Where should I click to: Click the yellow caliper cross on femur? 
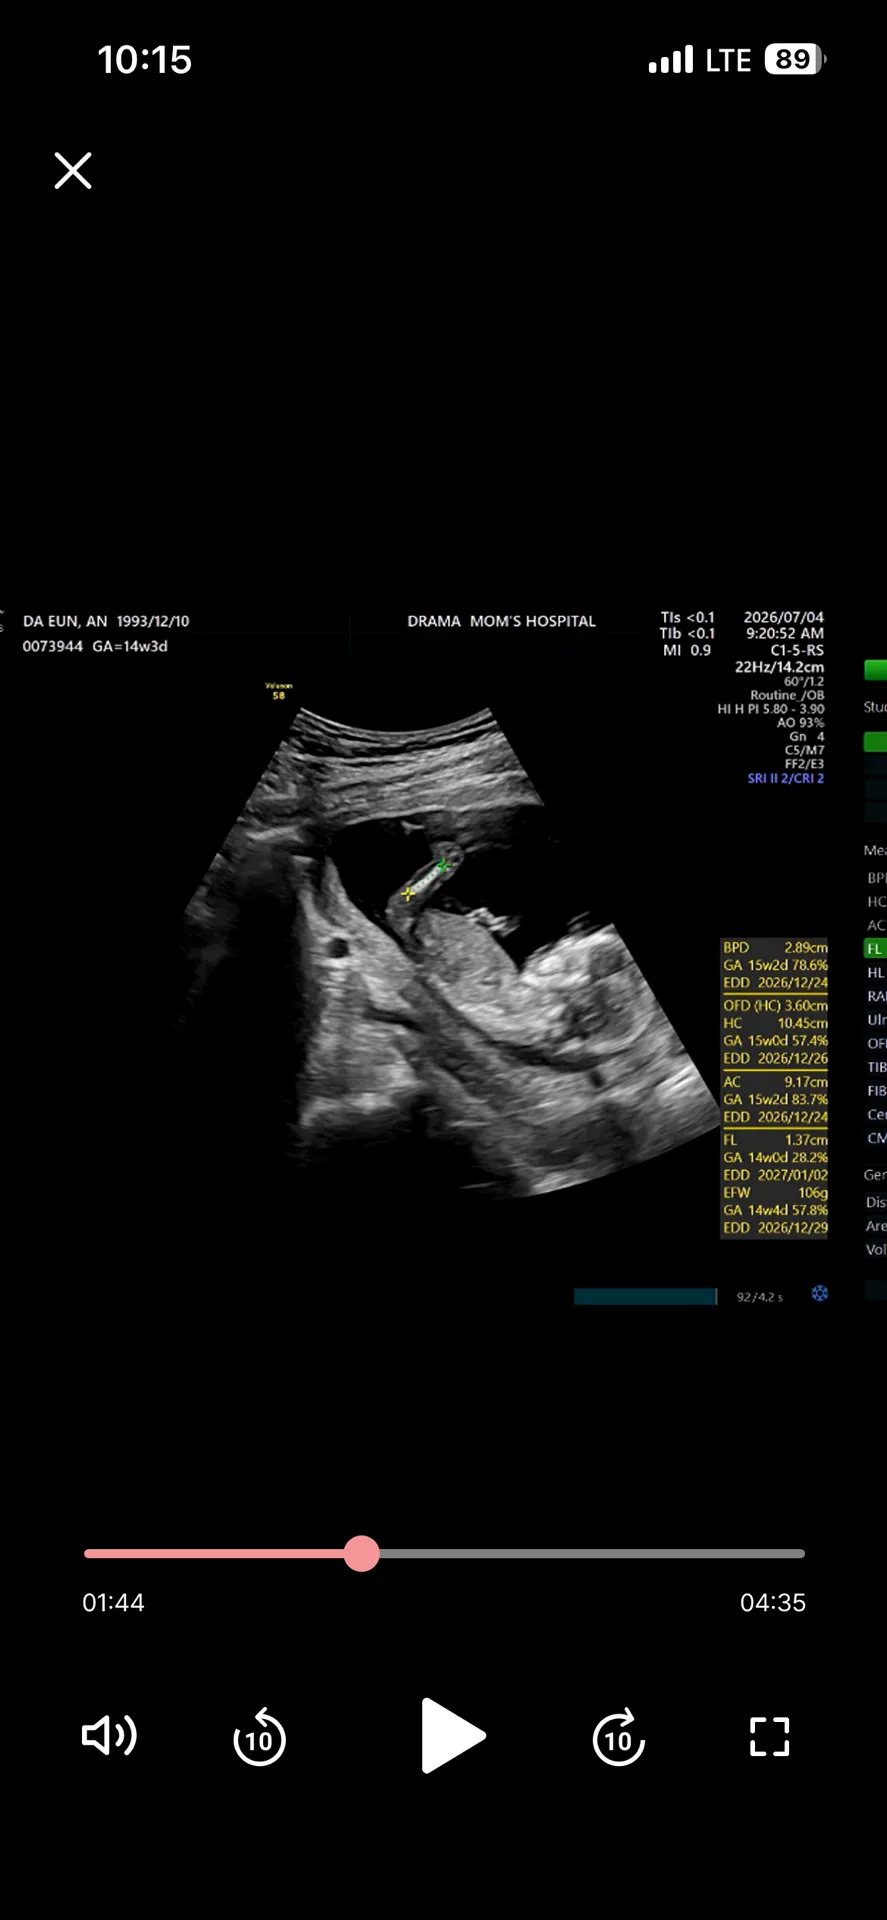[x=408, y=894]
